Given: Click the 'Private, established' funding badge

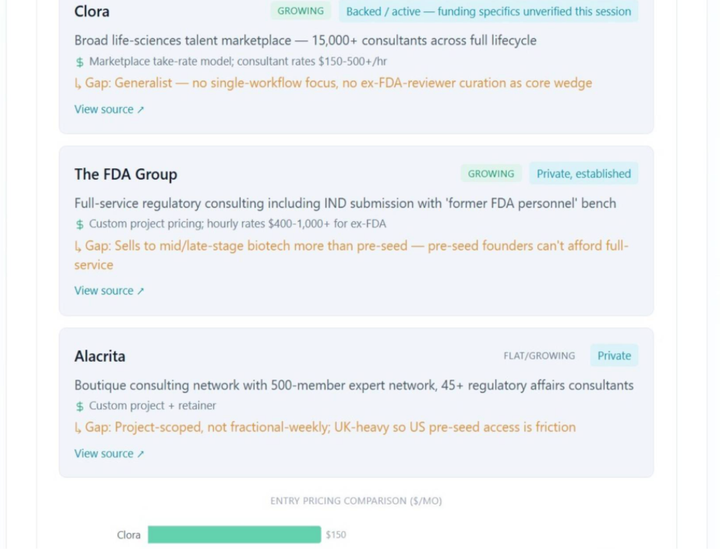Looking at the screenshot, I should click(584, 174).
